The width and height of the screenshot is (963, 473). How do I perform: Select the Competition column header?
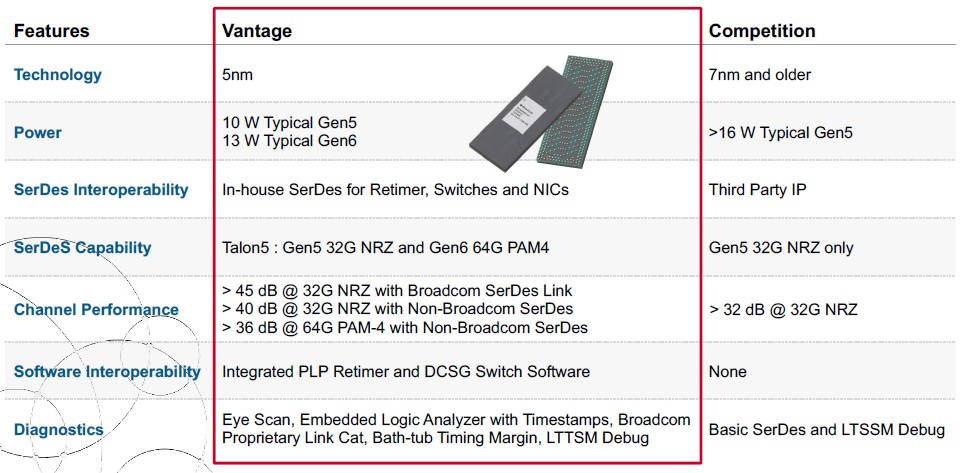762,31
